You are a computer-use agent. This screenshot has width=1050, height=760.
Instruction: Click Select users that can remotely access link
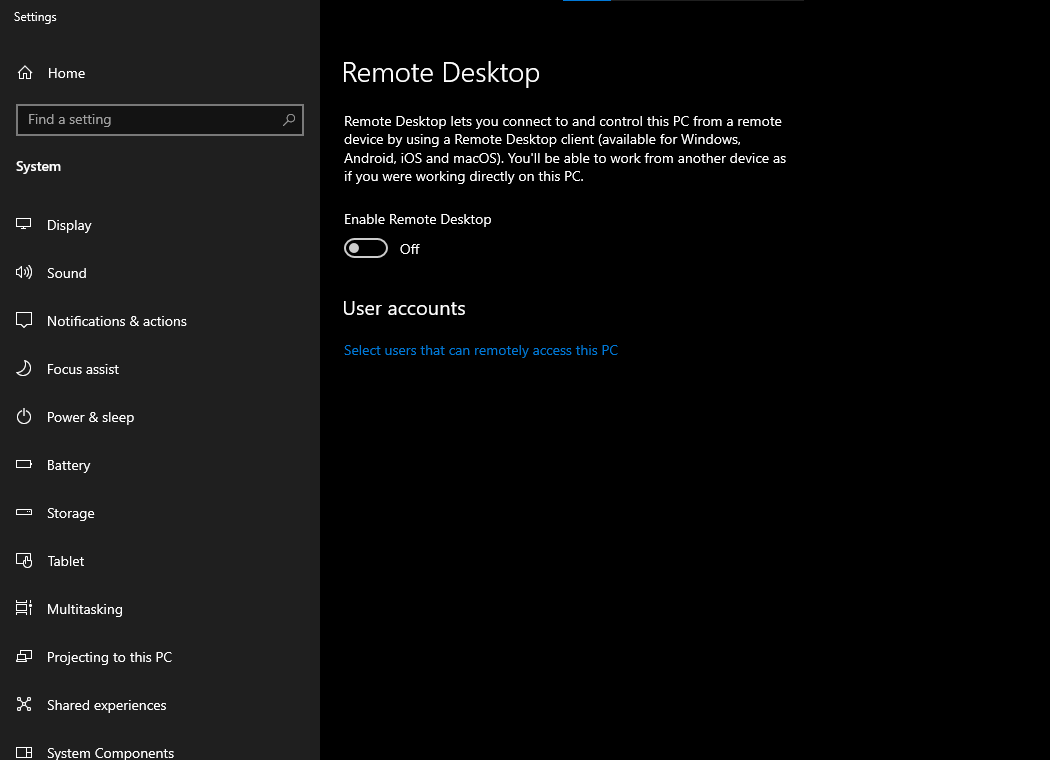coord(481,350)
